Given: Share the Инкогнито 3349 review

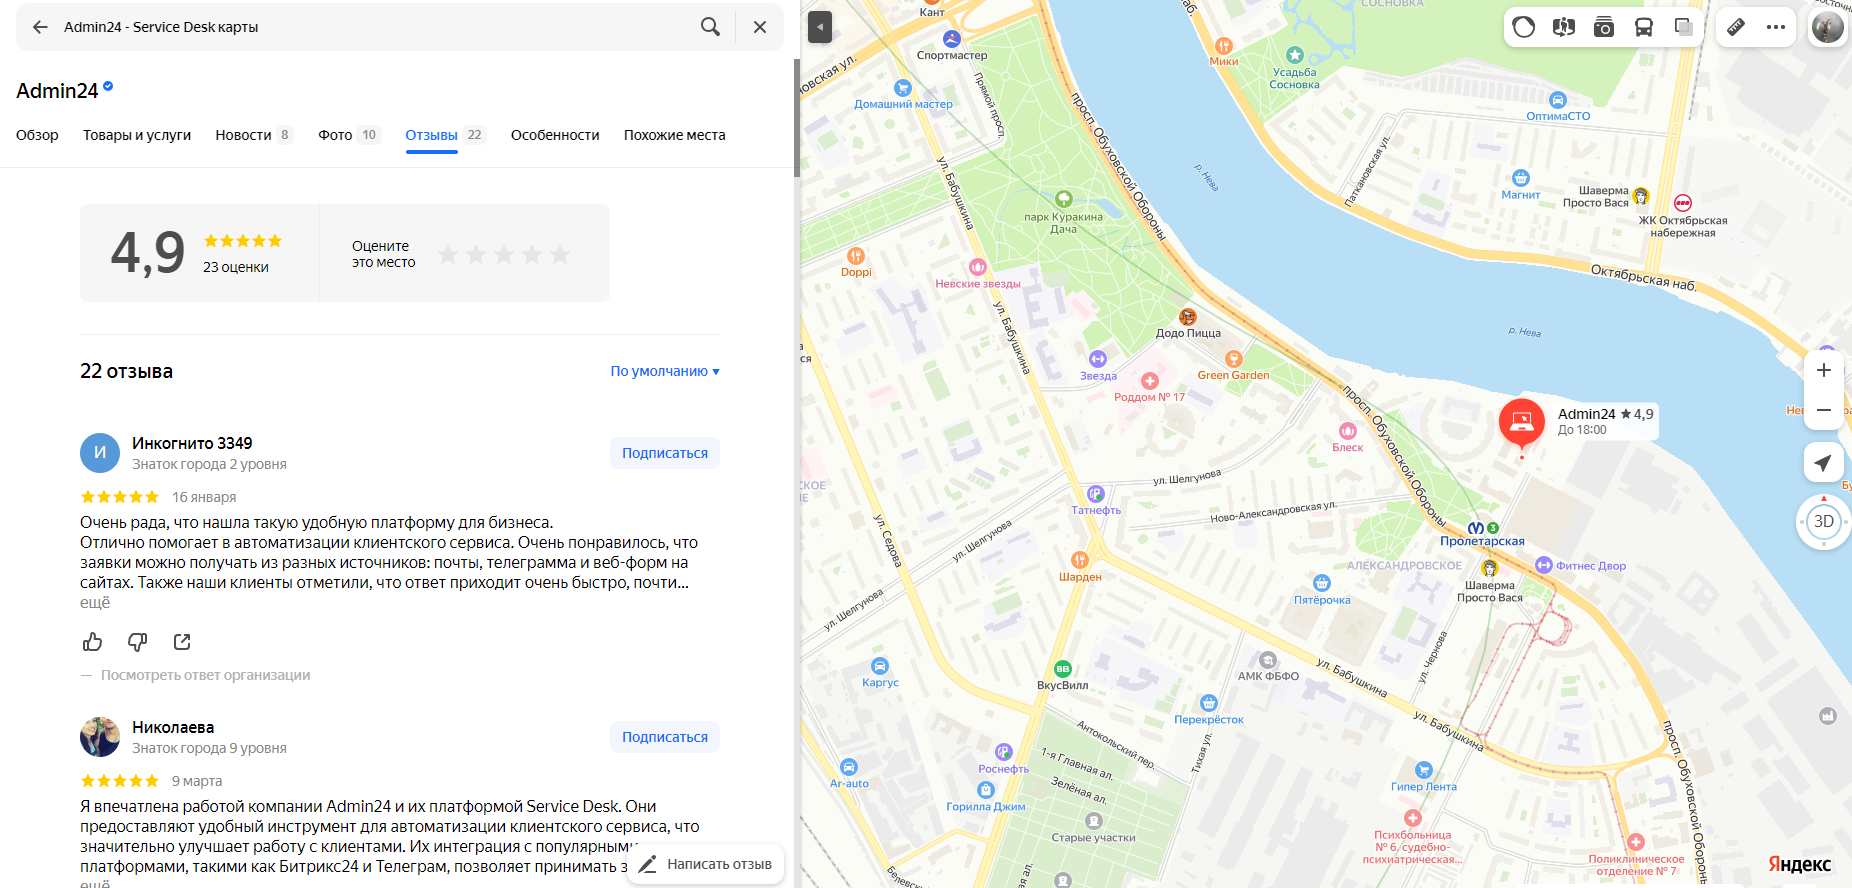Looking at the screenshot, I should [182, 642].
